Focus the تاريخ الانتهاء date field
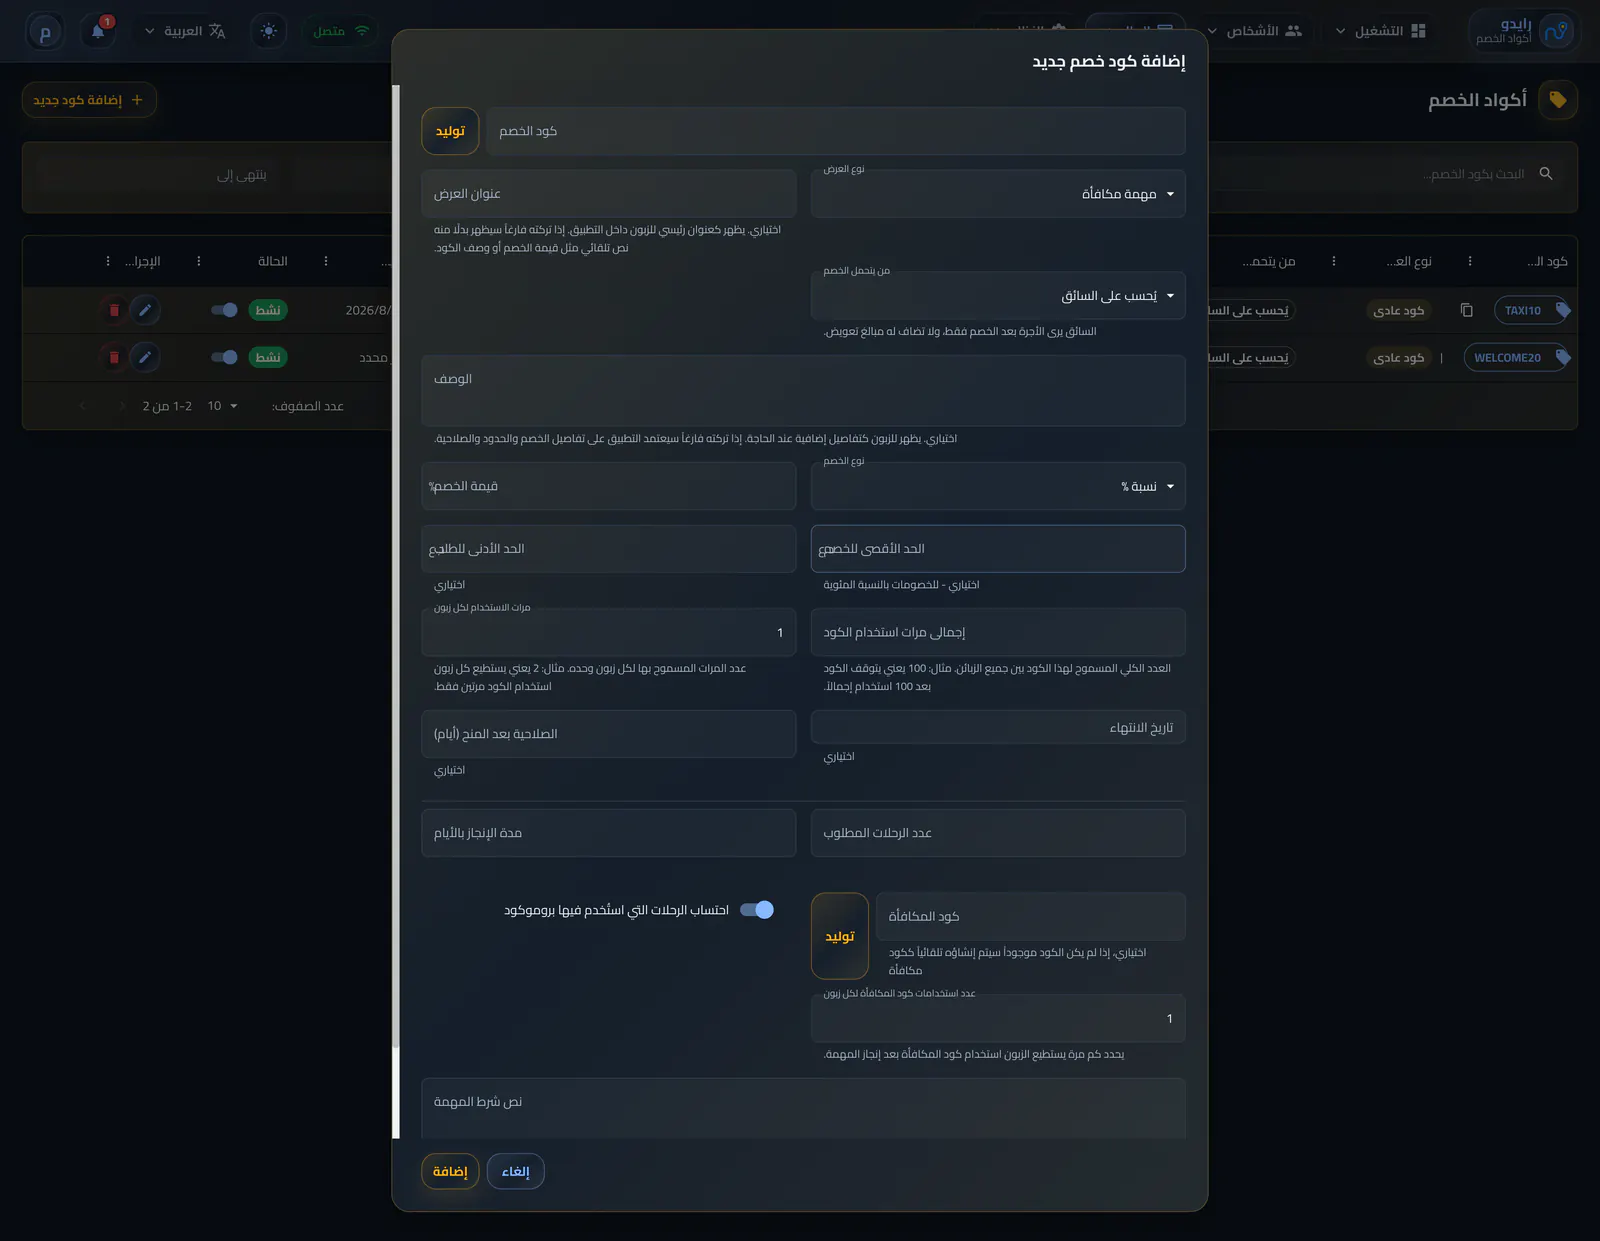The image size is (1600, 1241). [x=998, y=727]
